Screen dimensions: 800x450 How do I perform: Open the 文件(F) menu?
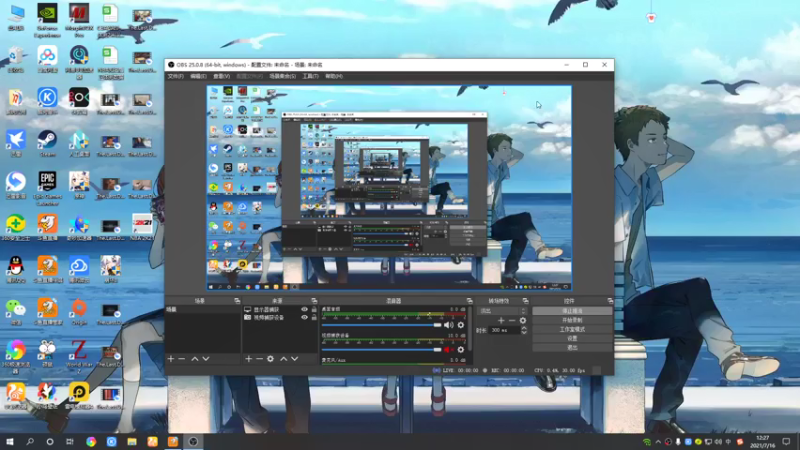point(176,76)
